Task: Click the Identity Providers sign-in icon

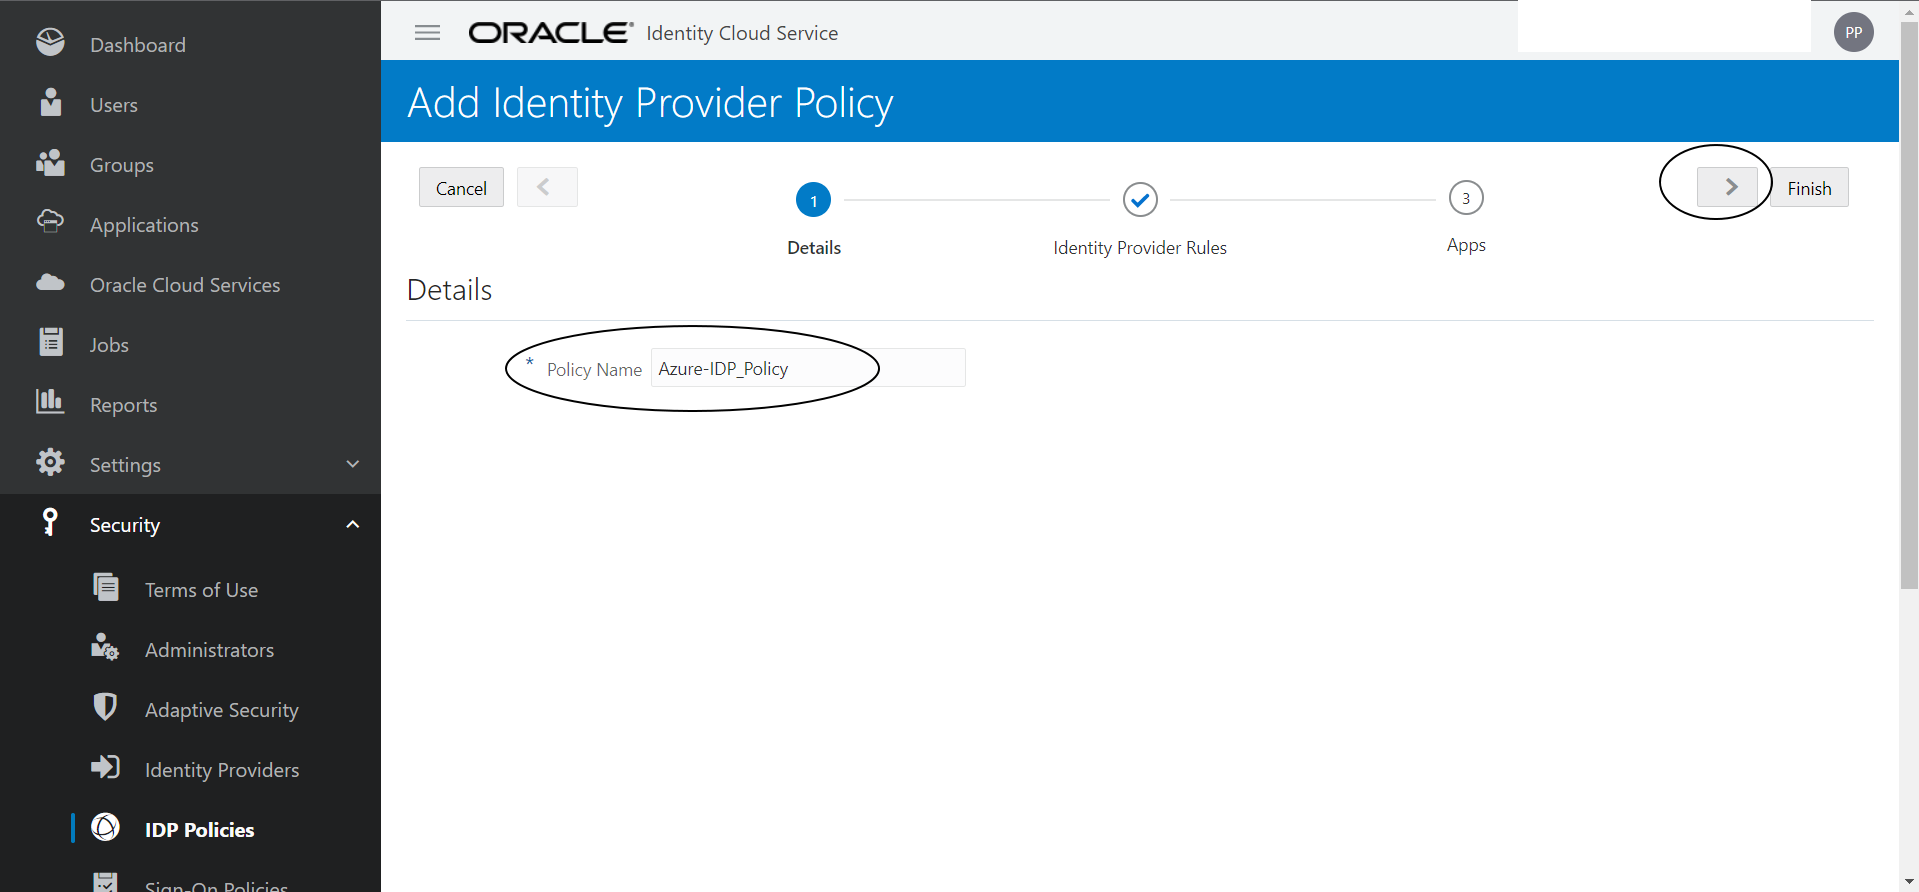Action: click(105, 767)
